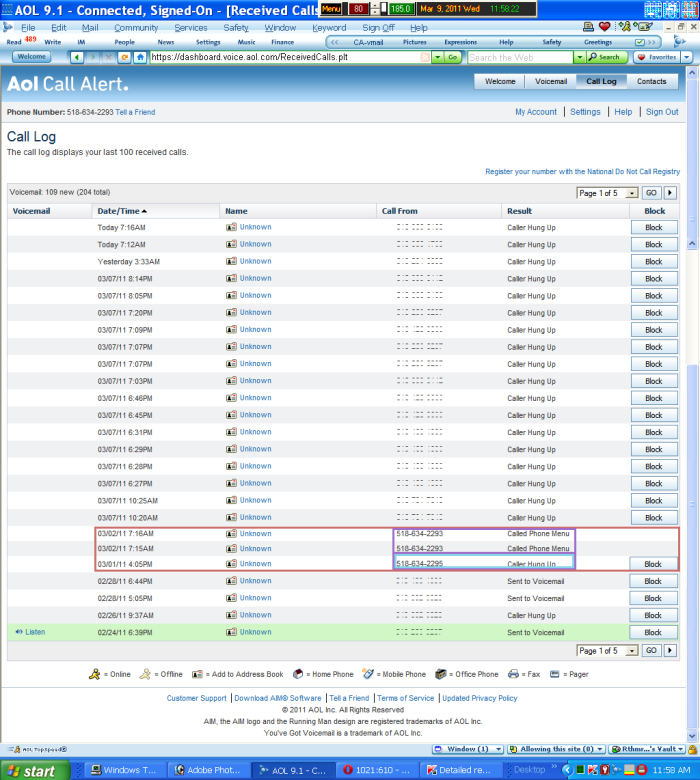Add 03/07/11 8:14PM caller to address book

231,279
